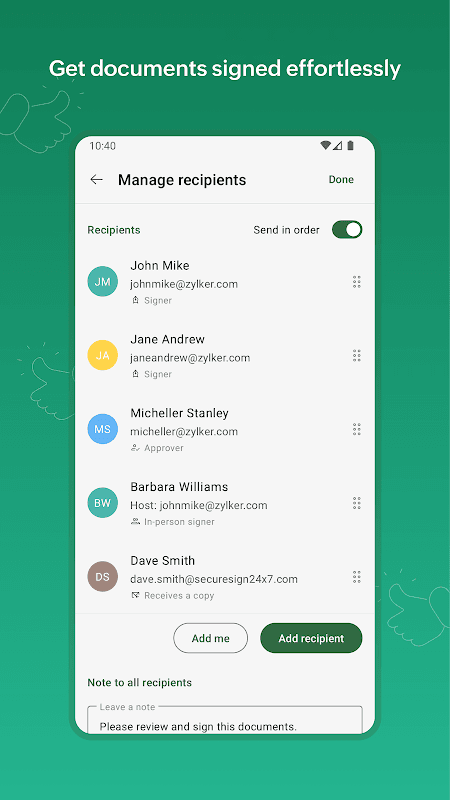Screen dimensions: 450x800
Task: Select the Dave Smith recipient name
Action: coord(163,561)
